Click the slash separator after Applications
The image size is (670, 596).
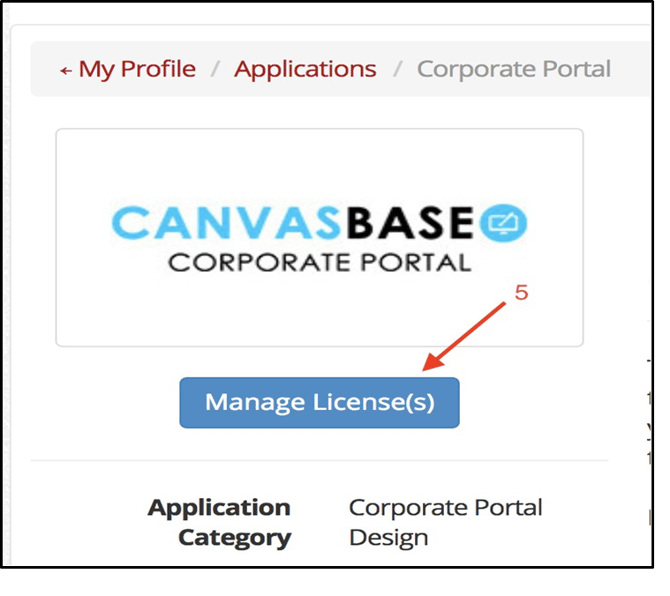coord(397,69)
